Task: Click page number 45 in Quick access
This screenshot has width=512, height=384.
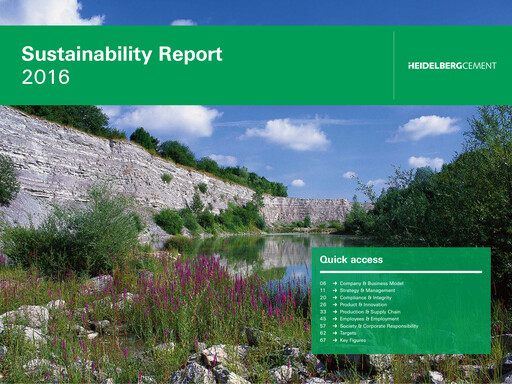Action: pos(323,319)
